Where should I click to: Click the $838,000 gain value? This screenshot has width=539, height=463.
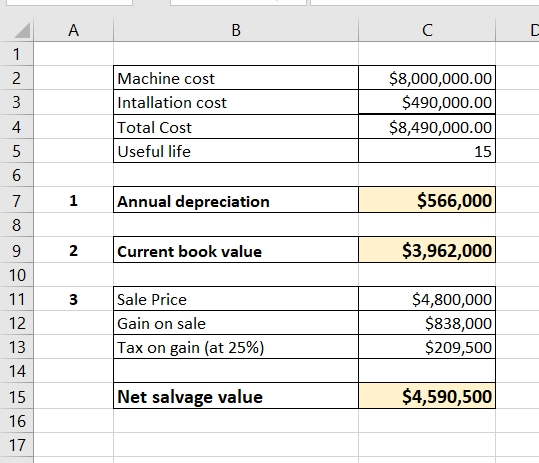[427, 323]
